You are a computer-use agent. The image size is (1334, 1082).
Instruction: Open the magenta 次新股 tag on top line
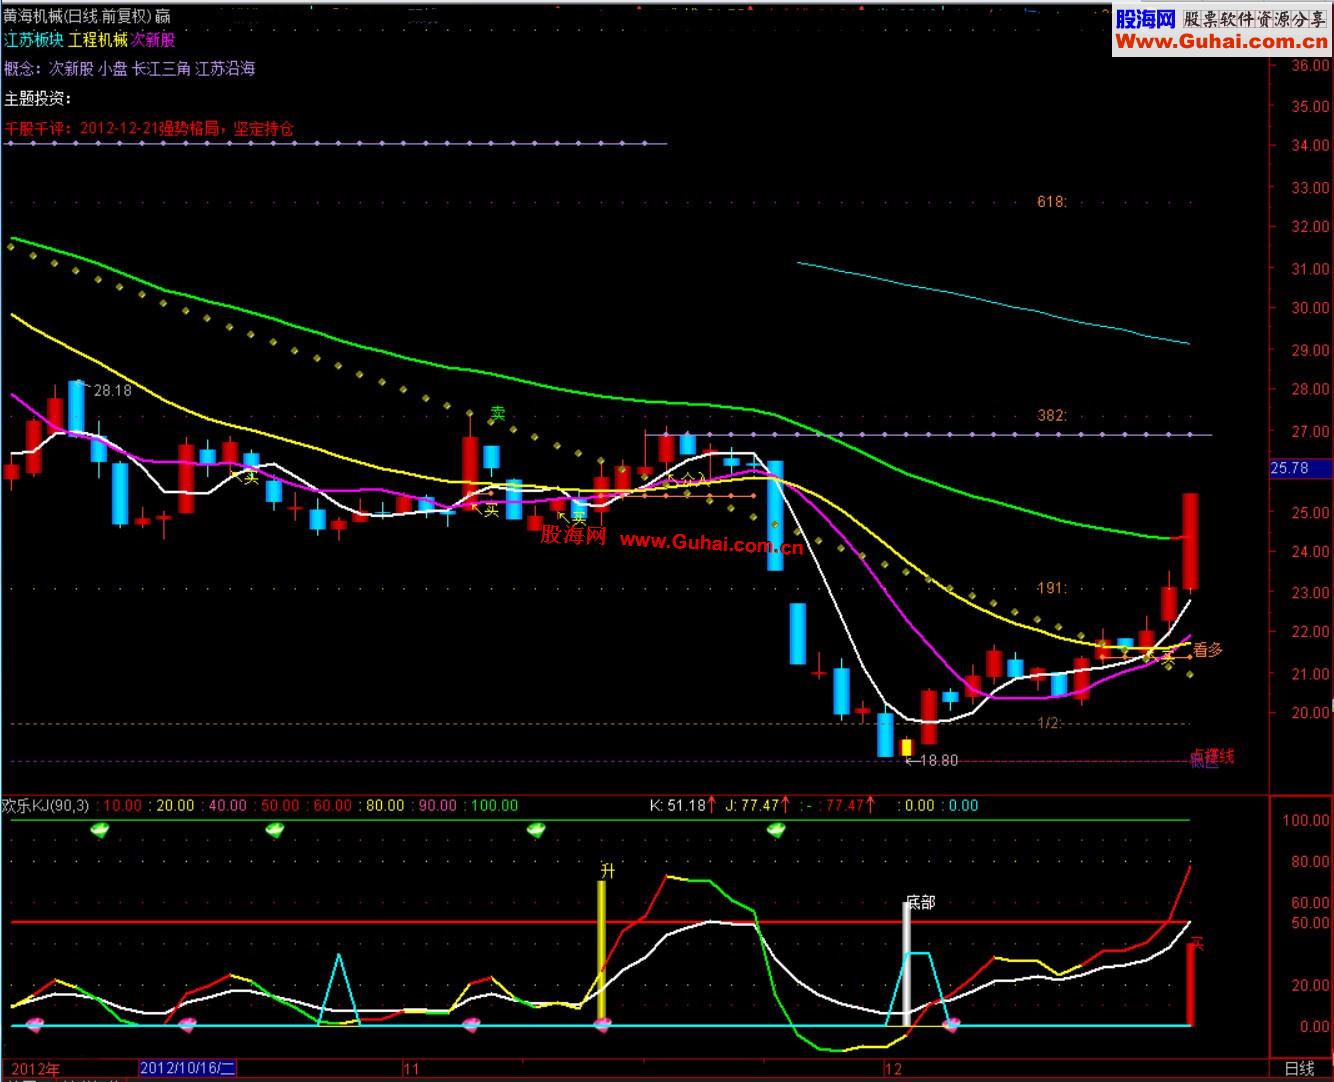coord(153,40)
